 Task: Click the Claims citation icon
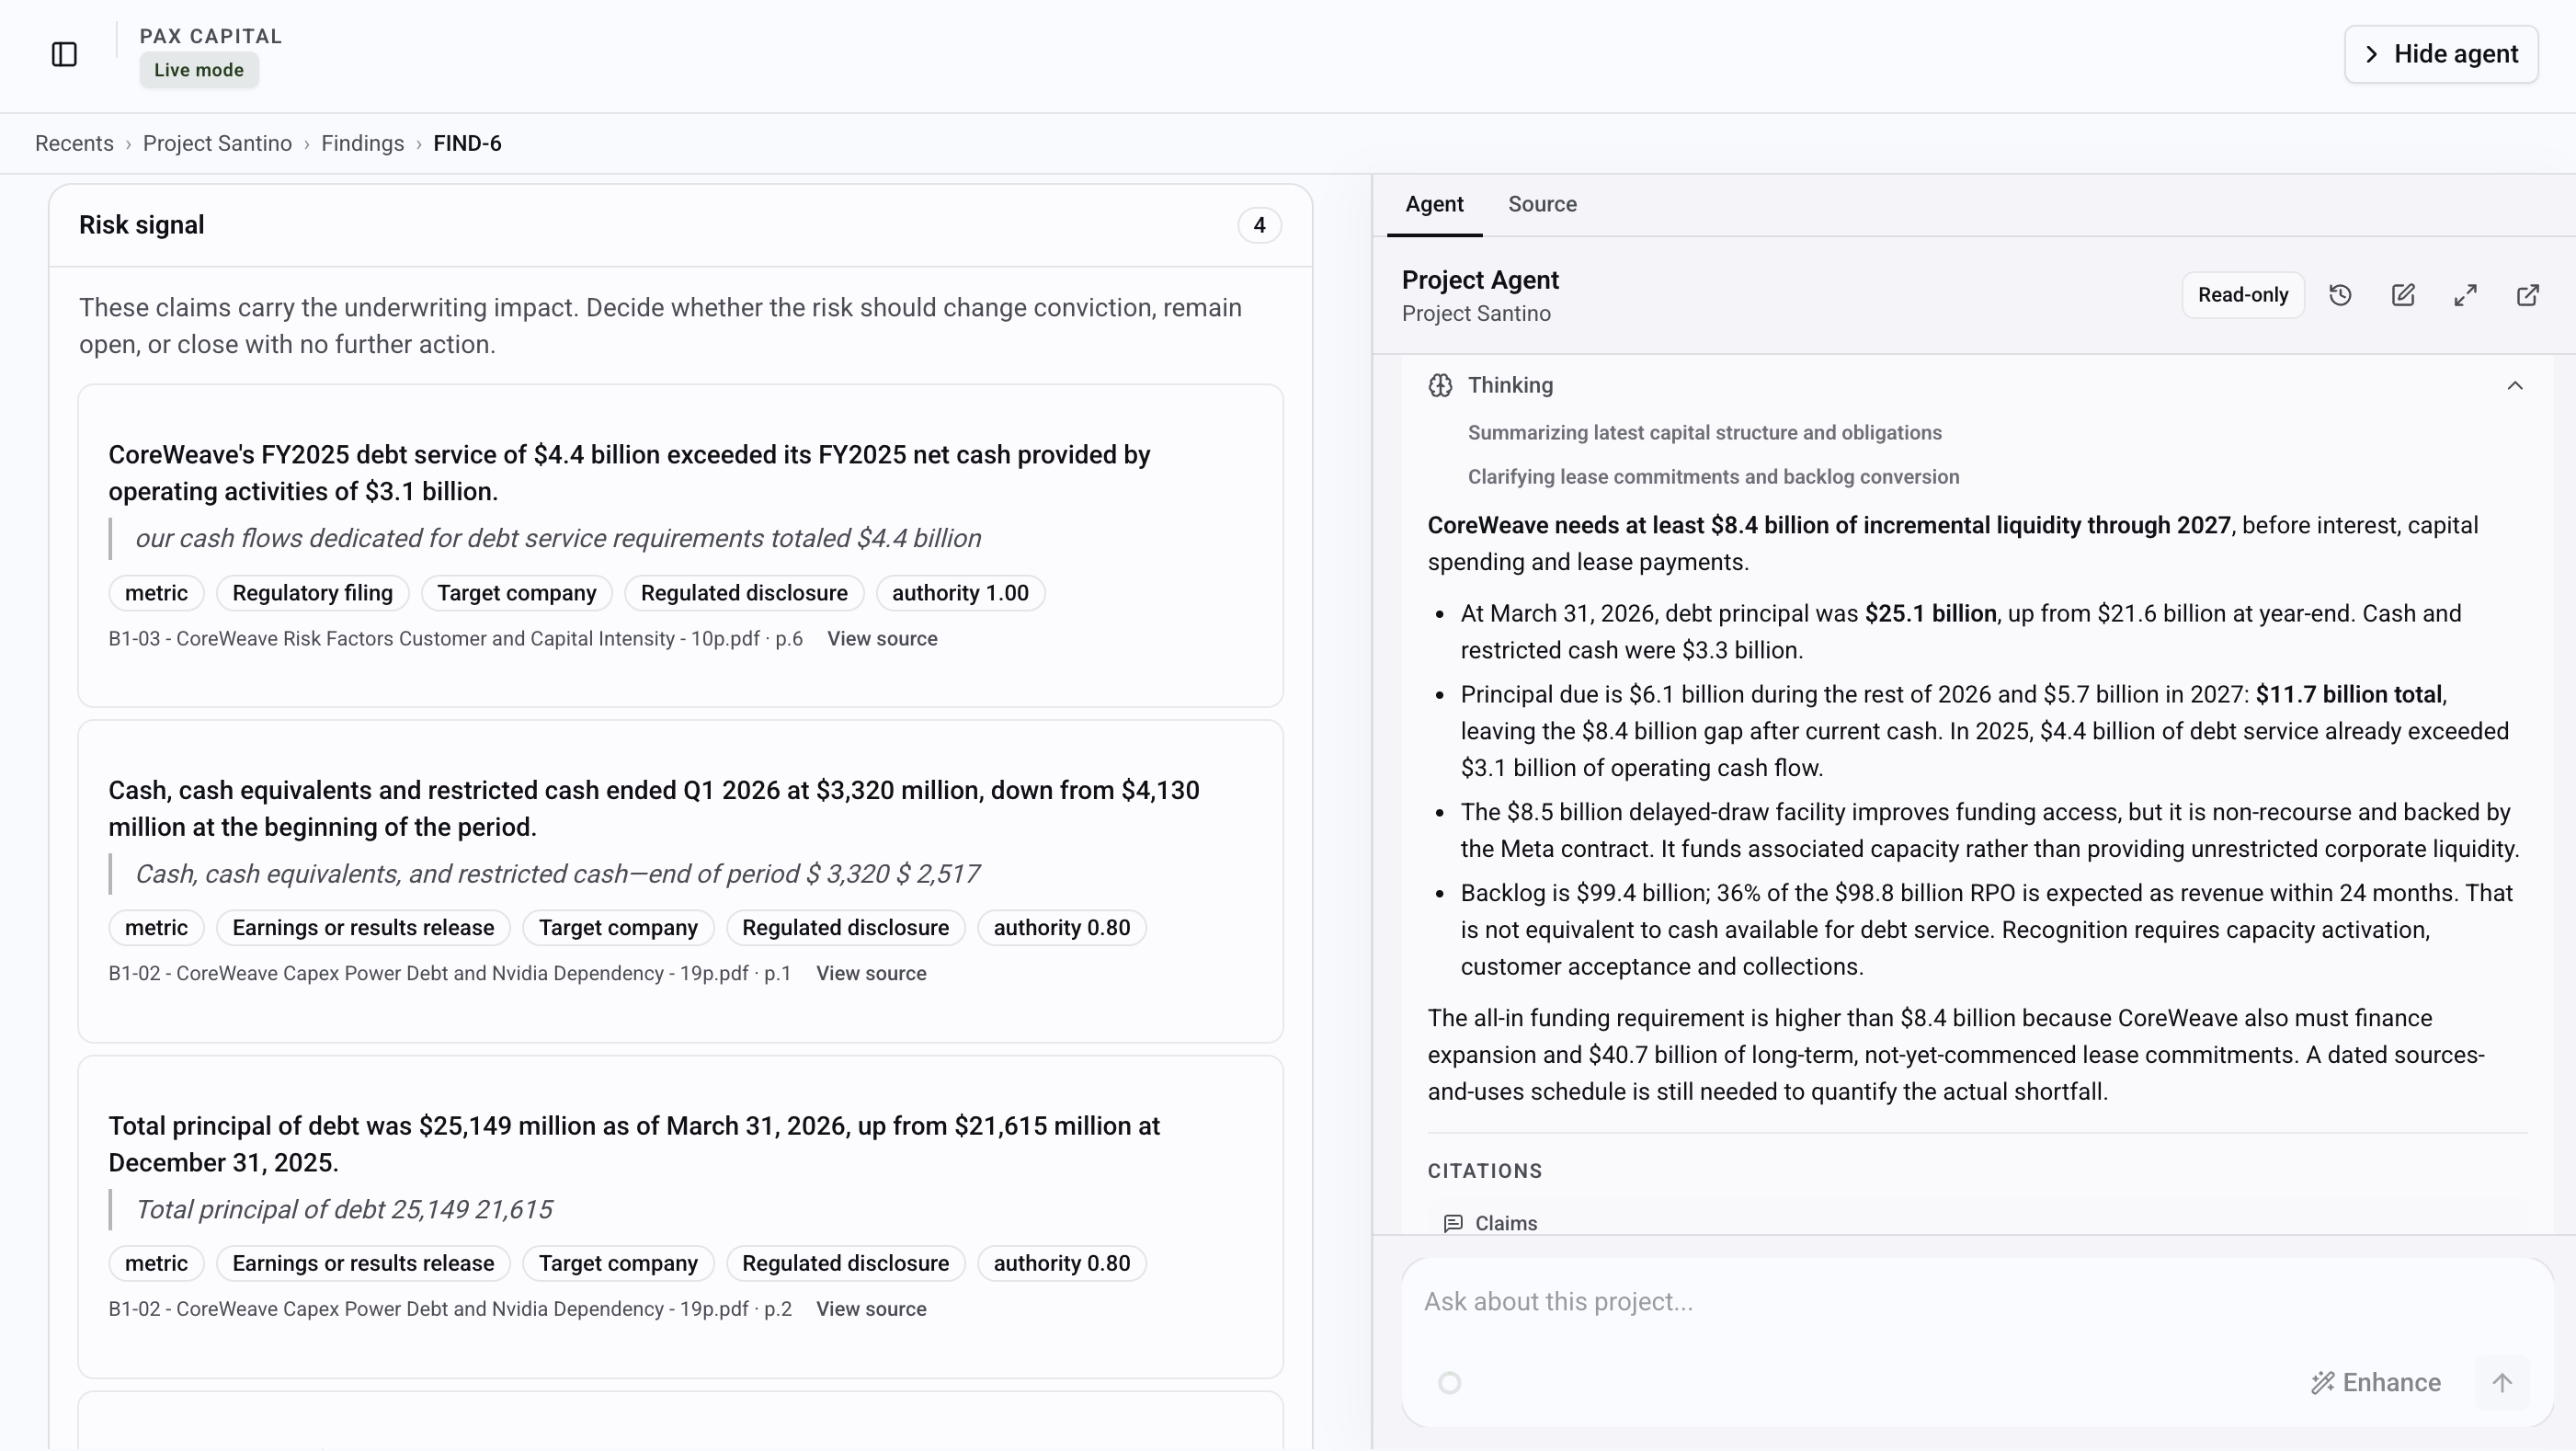1453,1223
